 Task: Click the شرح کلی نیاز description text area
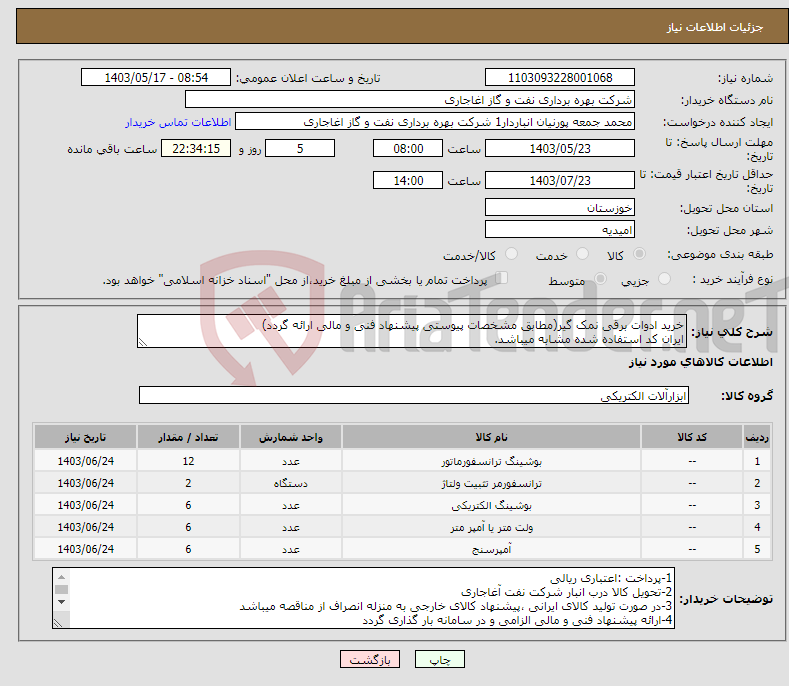click(x=412, y=331)
